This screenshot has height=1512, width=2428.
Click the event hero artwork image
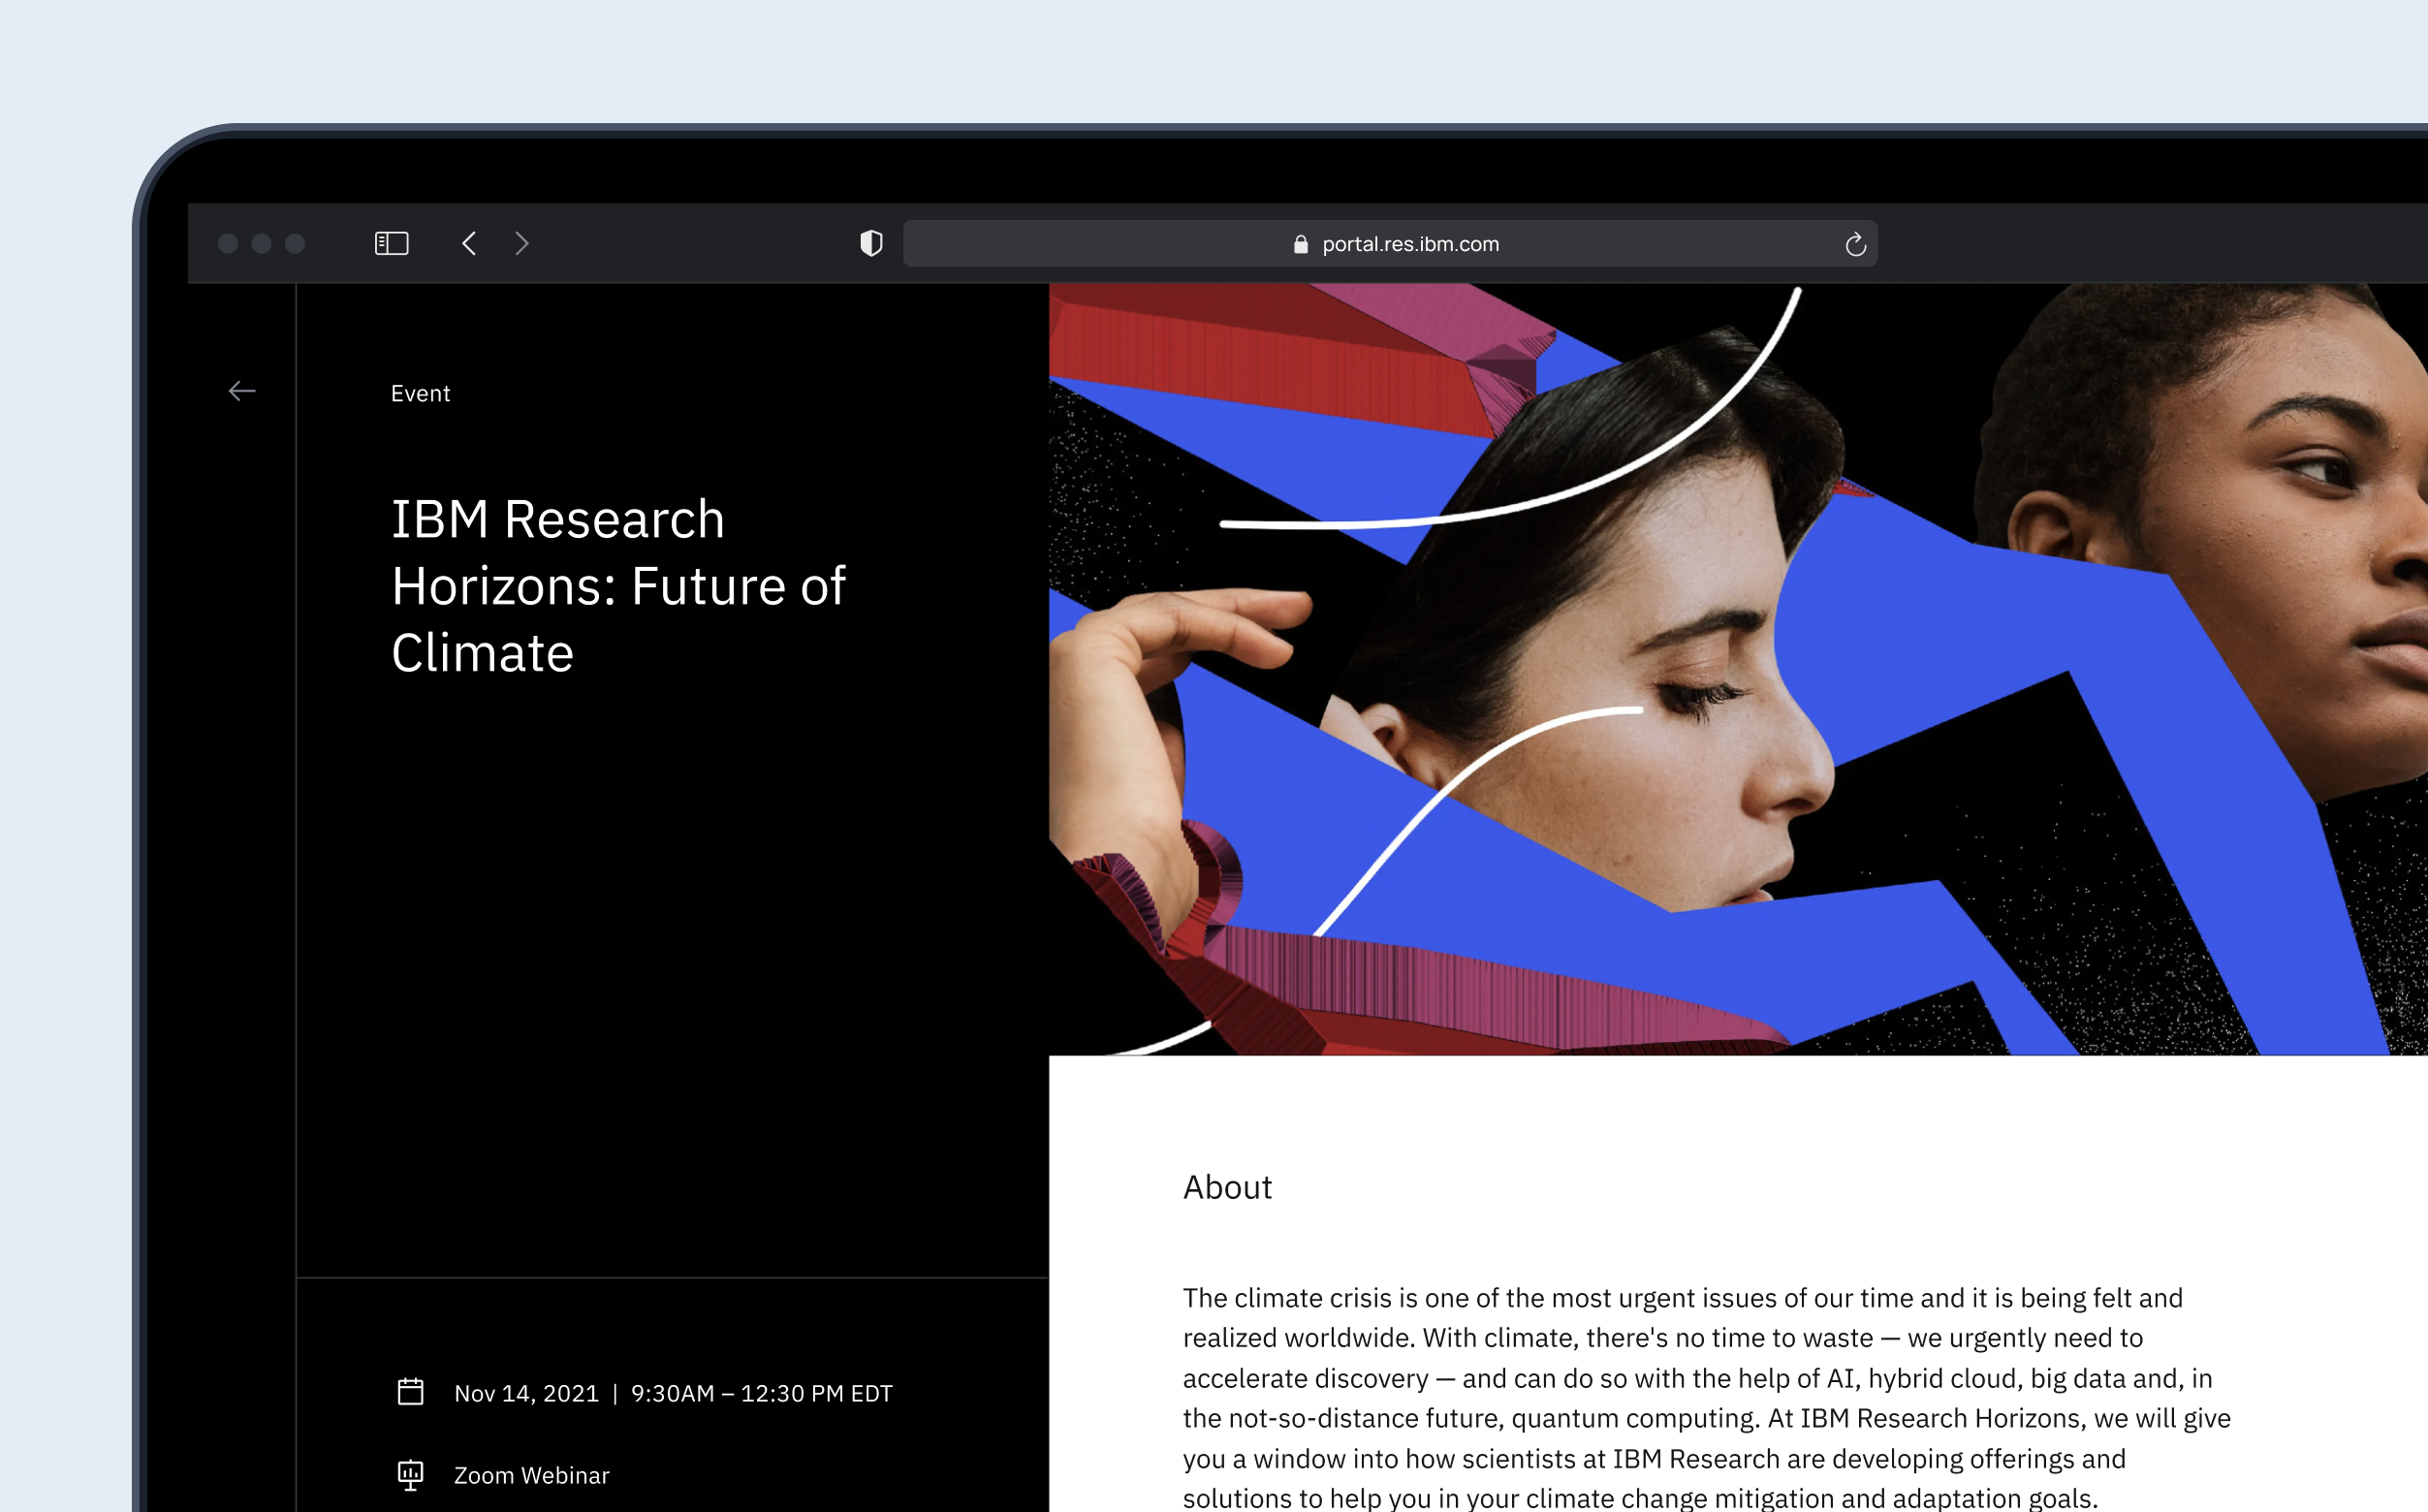pos(1738,669)
